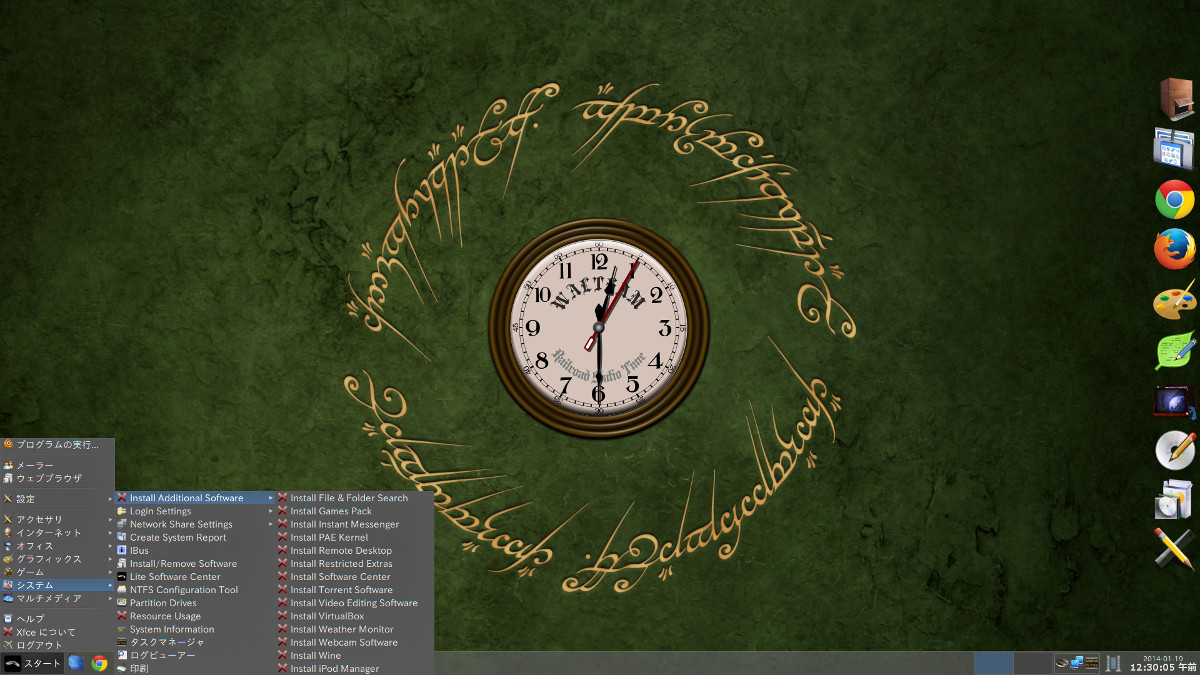Choose Install Instant Messenger
Viewport: 1200px width, 675px height.
coord(355,524)
